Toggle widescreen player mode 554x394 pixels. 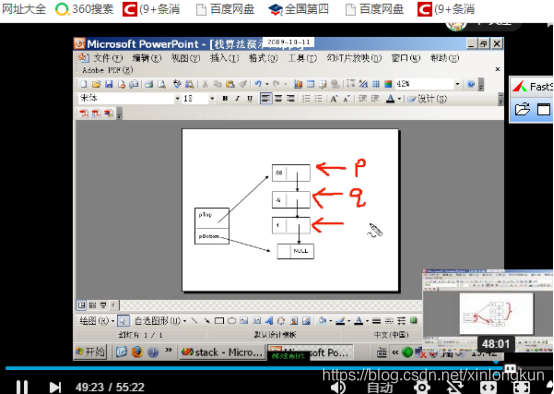[x=488, y=388]
